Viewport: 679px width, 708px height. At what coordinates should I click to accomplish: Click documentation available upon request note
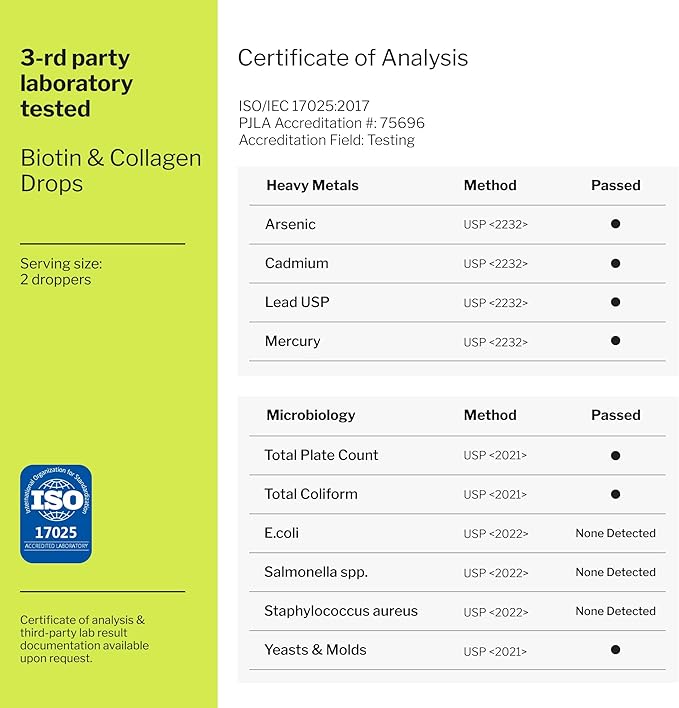pyautogui.click(x=84, y=639)
